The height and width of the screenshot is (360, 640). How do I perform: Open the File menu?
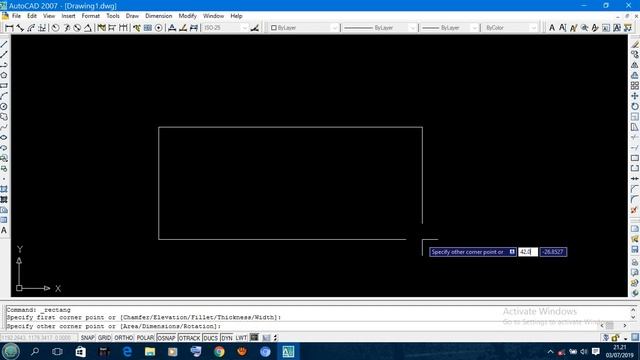pyautogui.click(x=16, y=16)
